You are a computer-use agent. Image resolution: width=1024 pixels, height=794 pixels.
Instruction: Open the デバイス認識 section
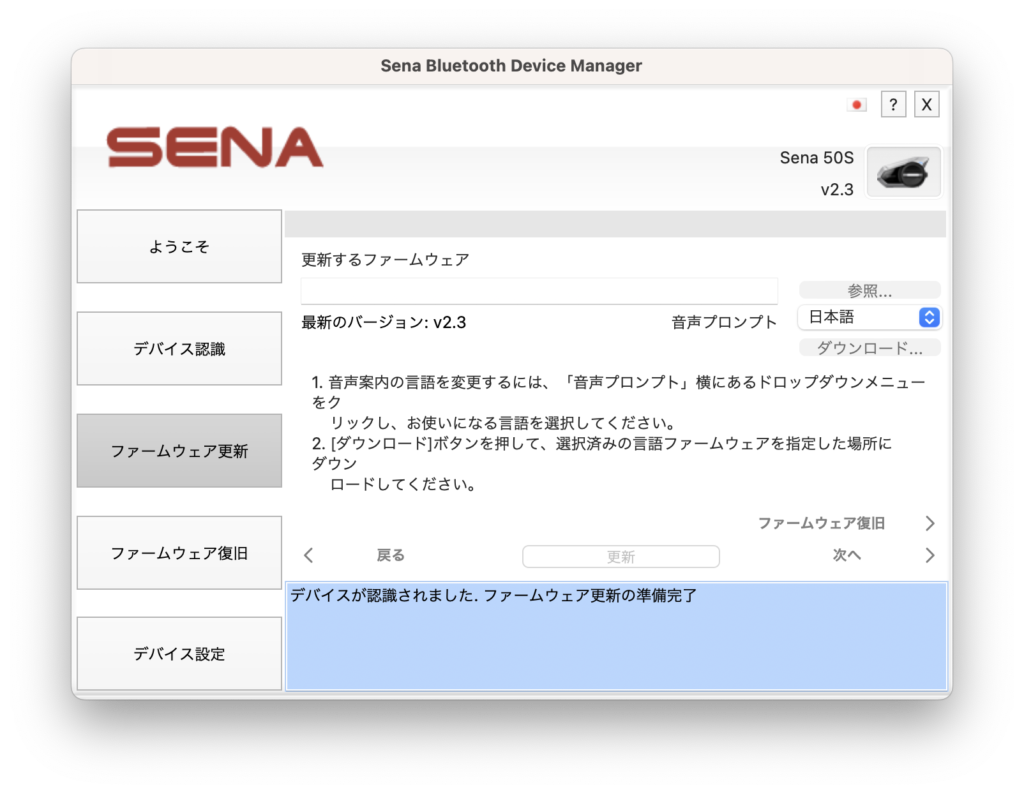(178, 348)
